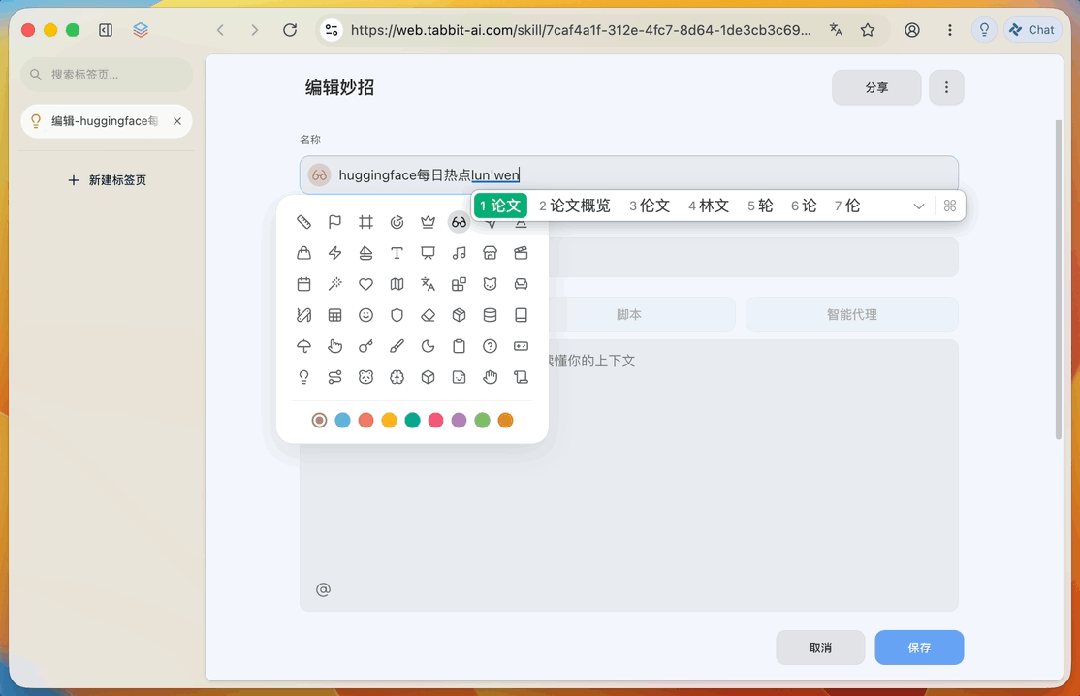
Task: Select the cat face icon
Action: pos(490,284)
